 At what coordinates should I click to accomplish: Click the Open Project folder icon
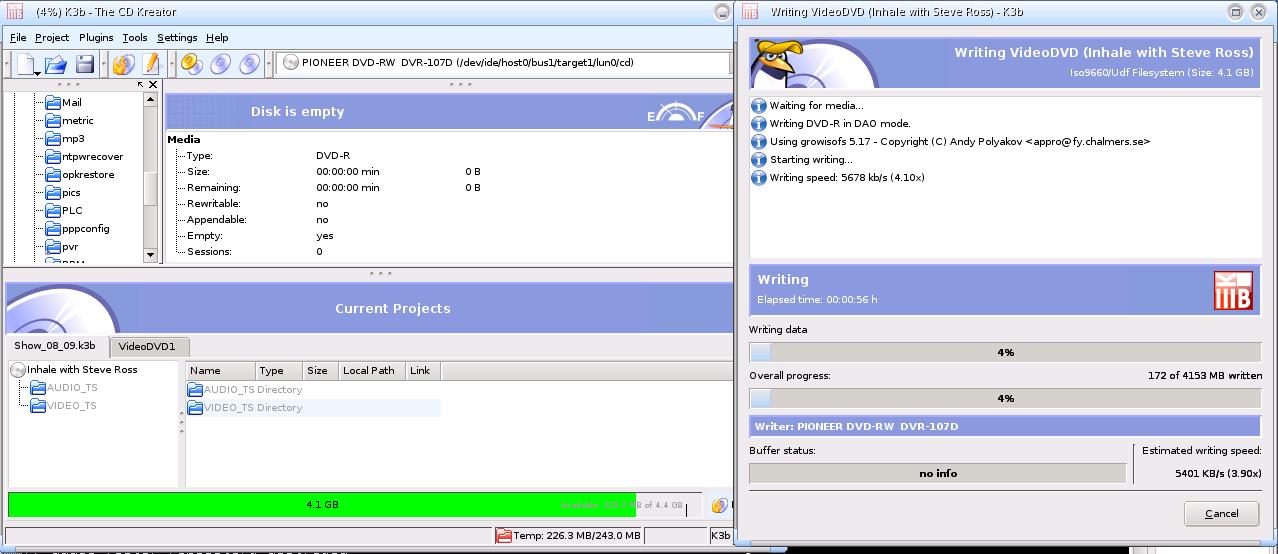(x=56, y=64)
